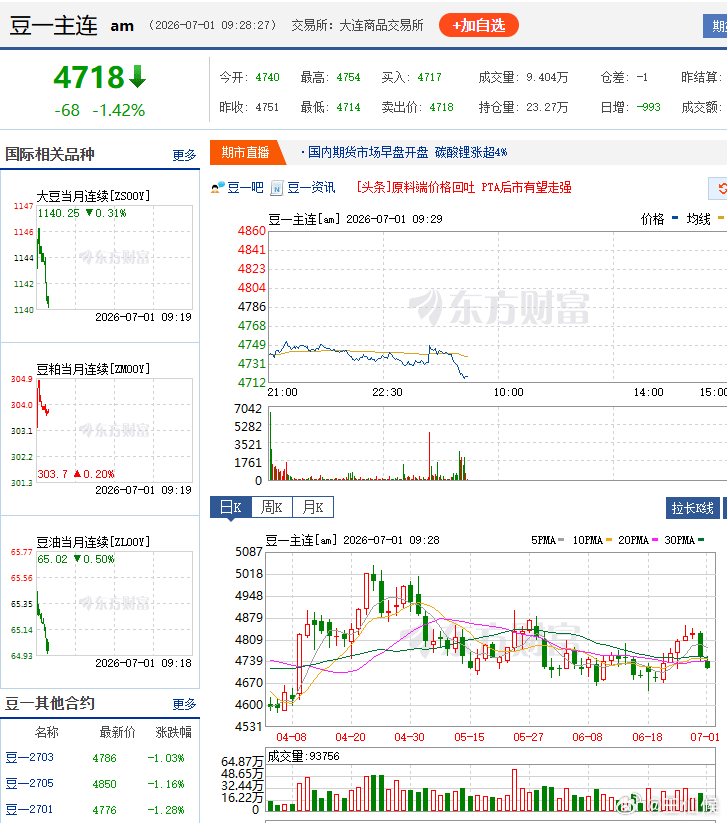The width and height of the screenshot is (727, 823).
Task: Click the 豆一吧 forum icon
Action: pyautogui.click(x=217, y=187)
